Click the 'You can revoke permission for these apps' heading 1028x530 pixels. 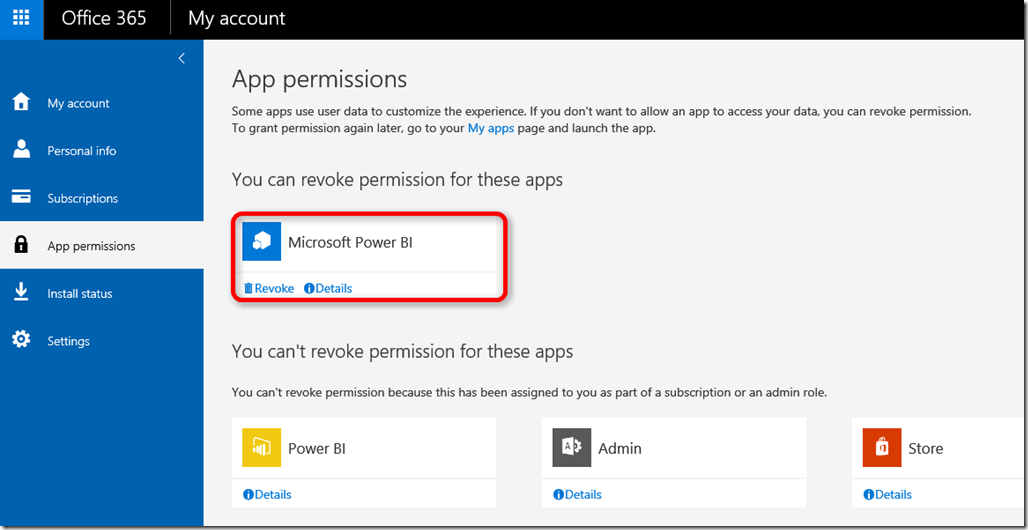[397, 179]
